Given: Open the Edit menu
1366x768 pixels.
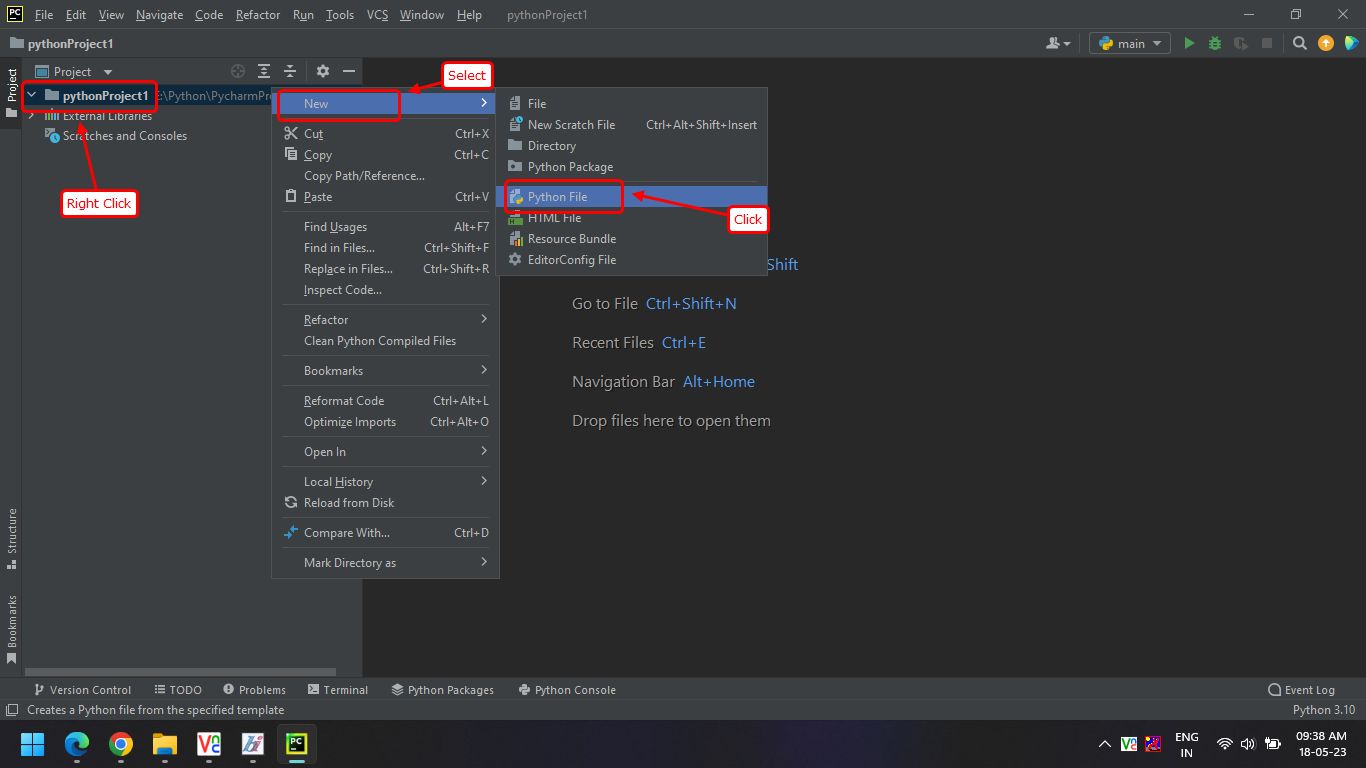Looking at the screenshot, I should coord(76,15).
